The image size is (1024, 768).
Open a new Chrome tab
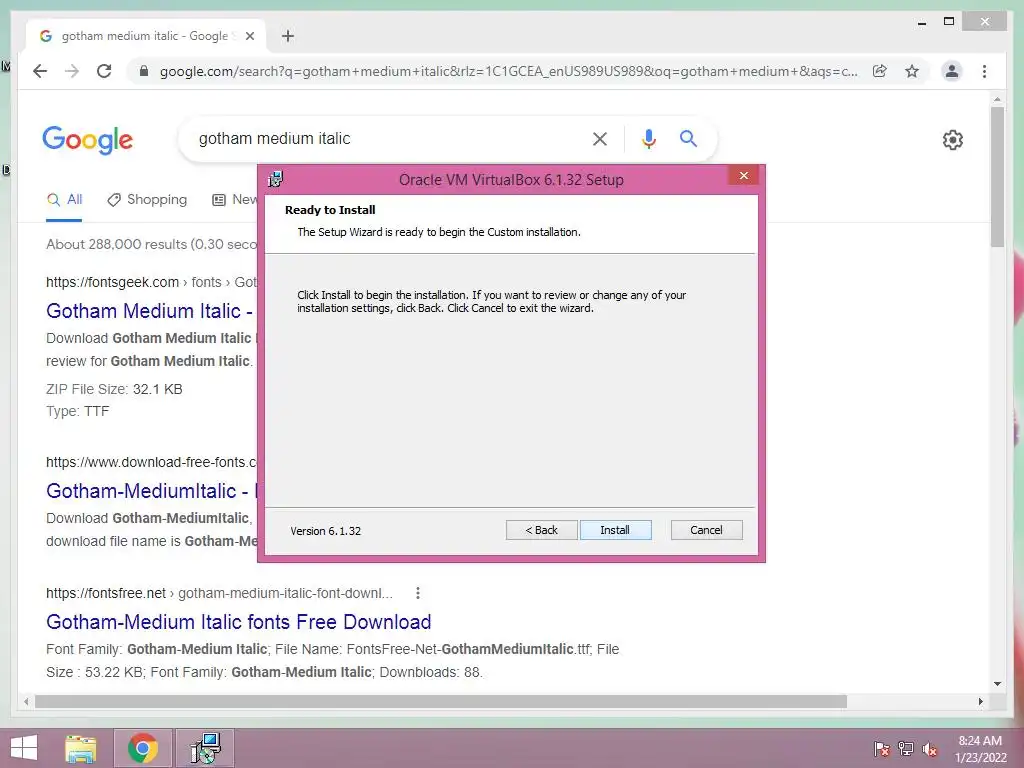coord(288,36)
